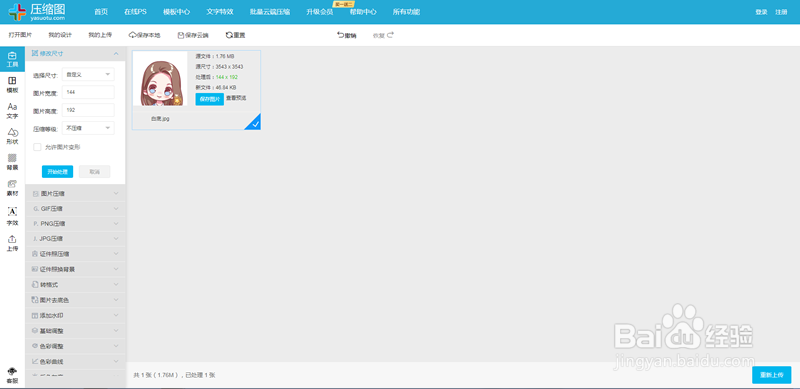The height and width of the screenshot is (389, 800).
Task: Enable the 允许图片变形 checkbox
Action: click(37, 147)
